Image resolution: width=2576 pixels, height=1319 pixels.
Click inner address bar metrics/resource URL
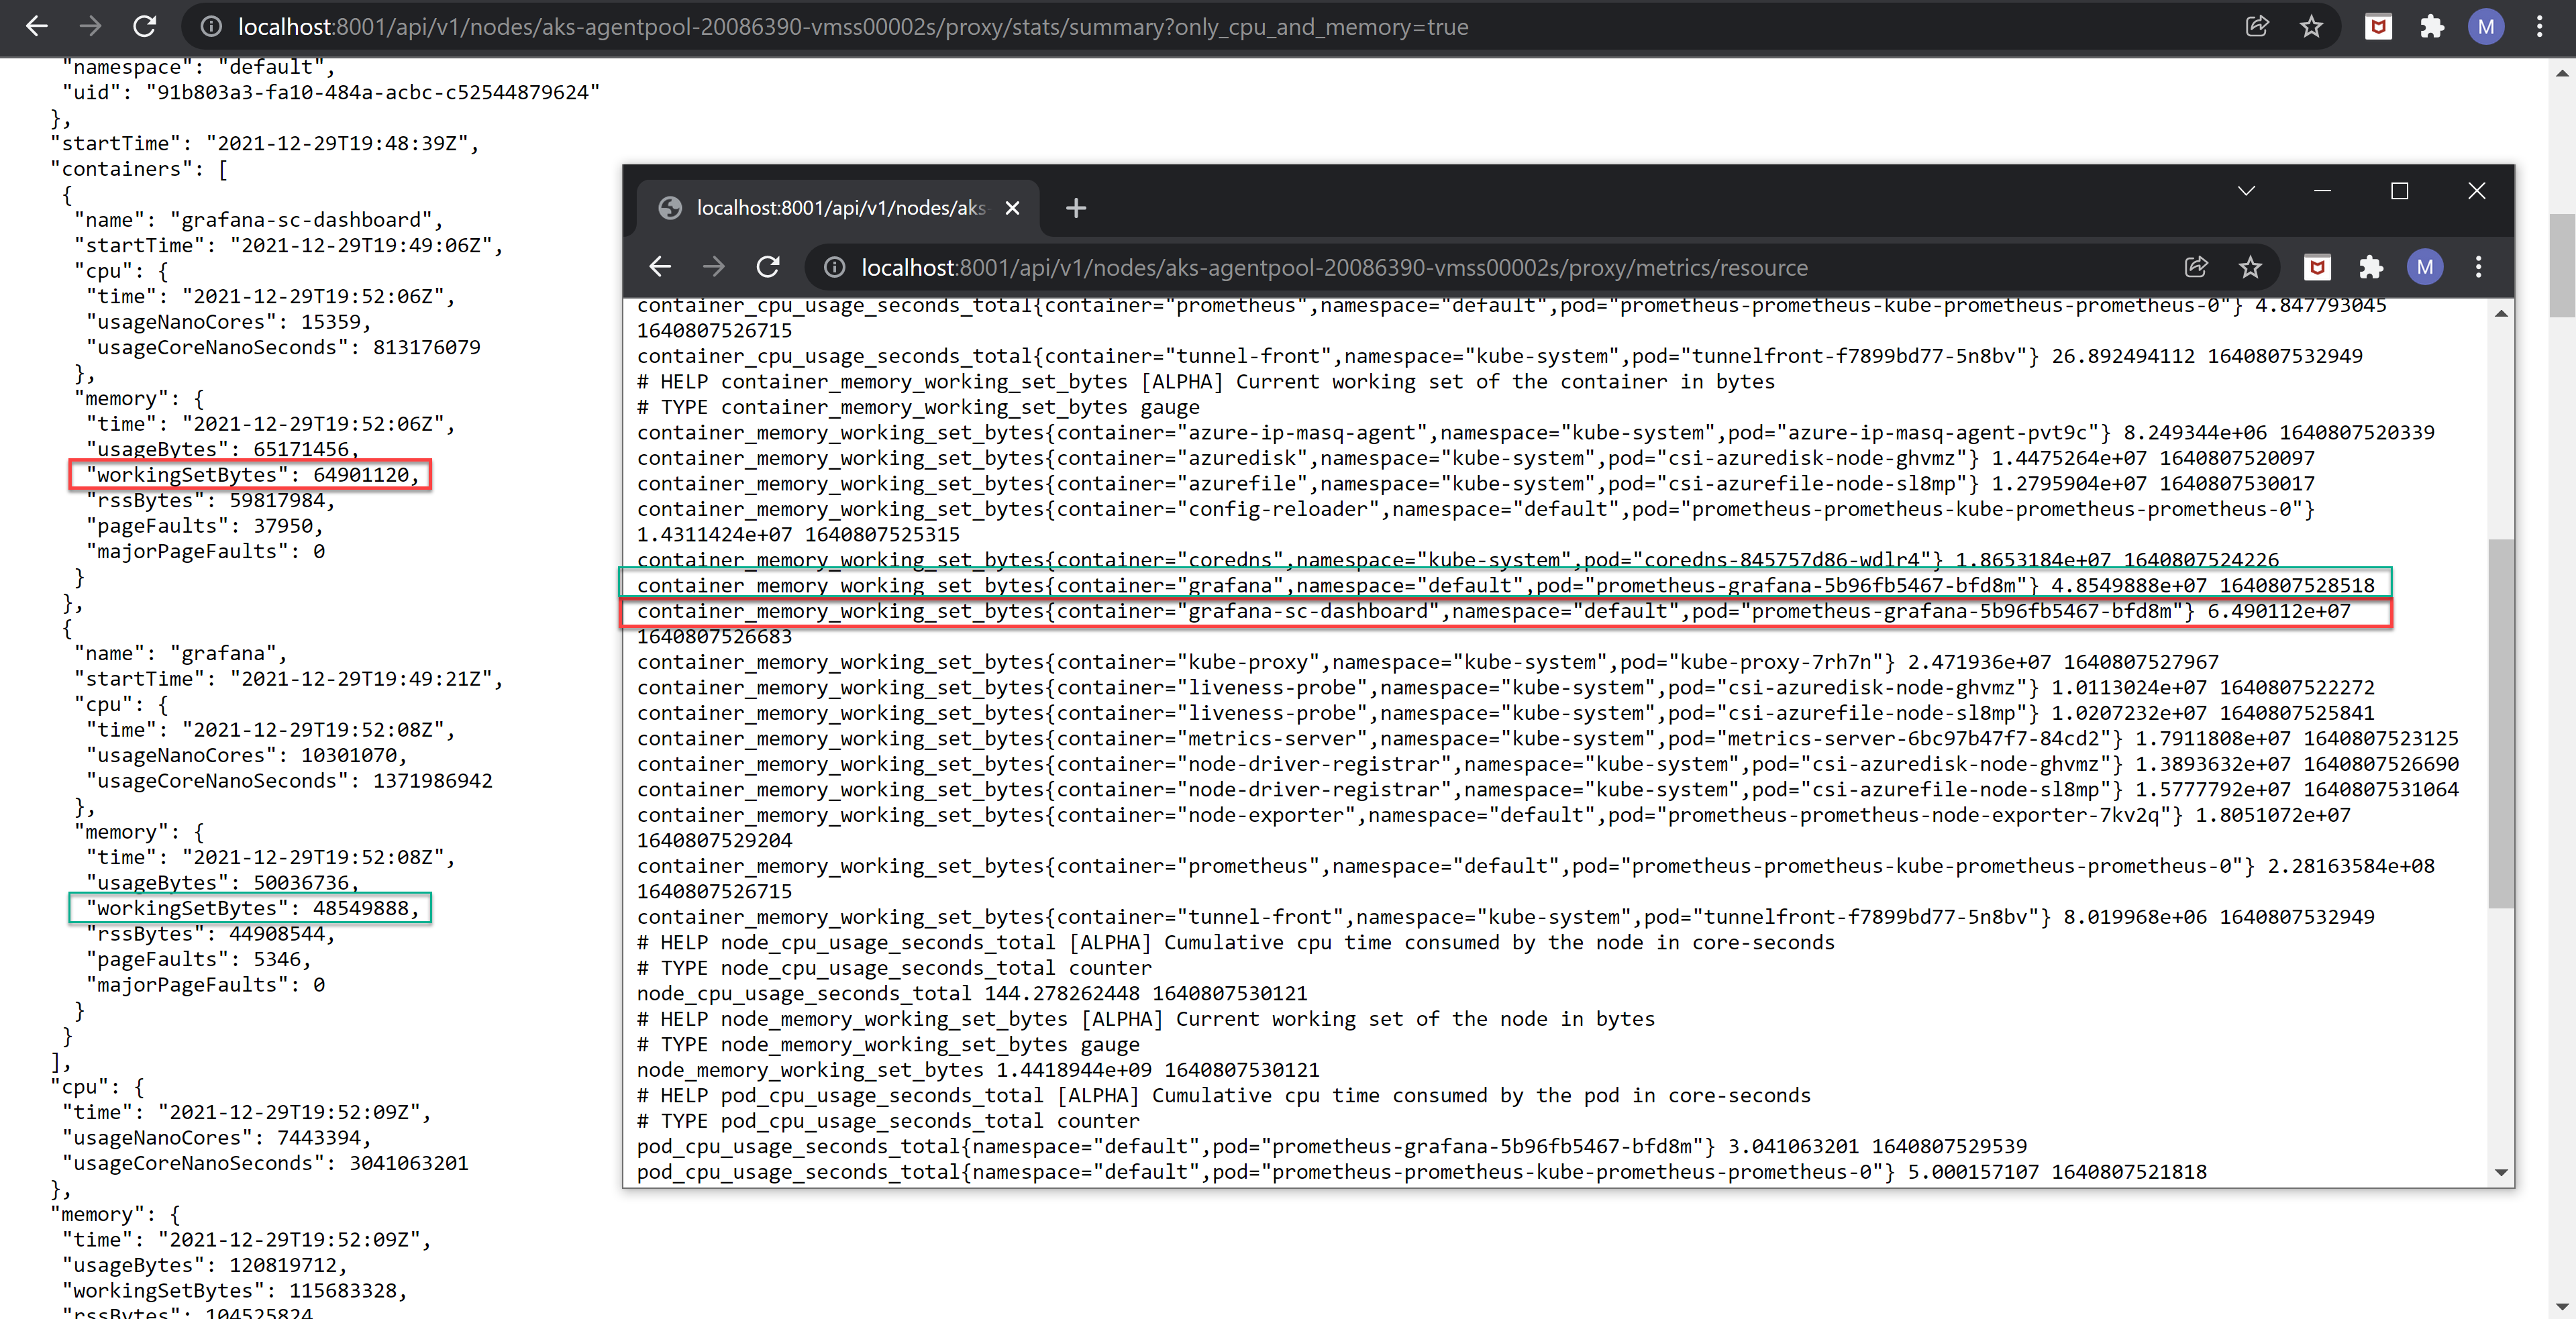point(1334,267)
